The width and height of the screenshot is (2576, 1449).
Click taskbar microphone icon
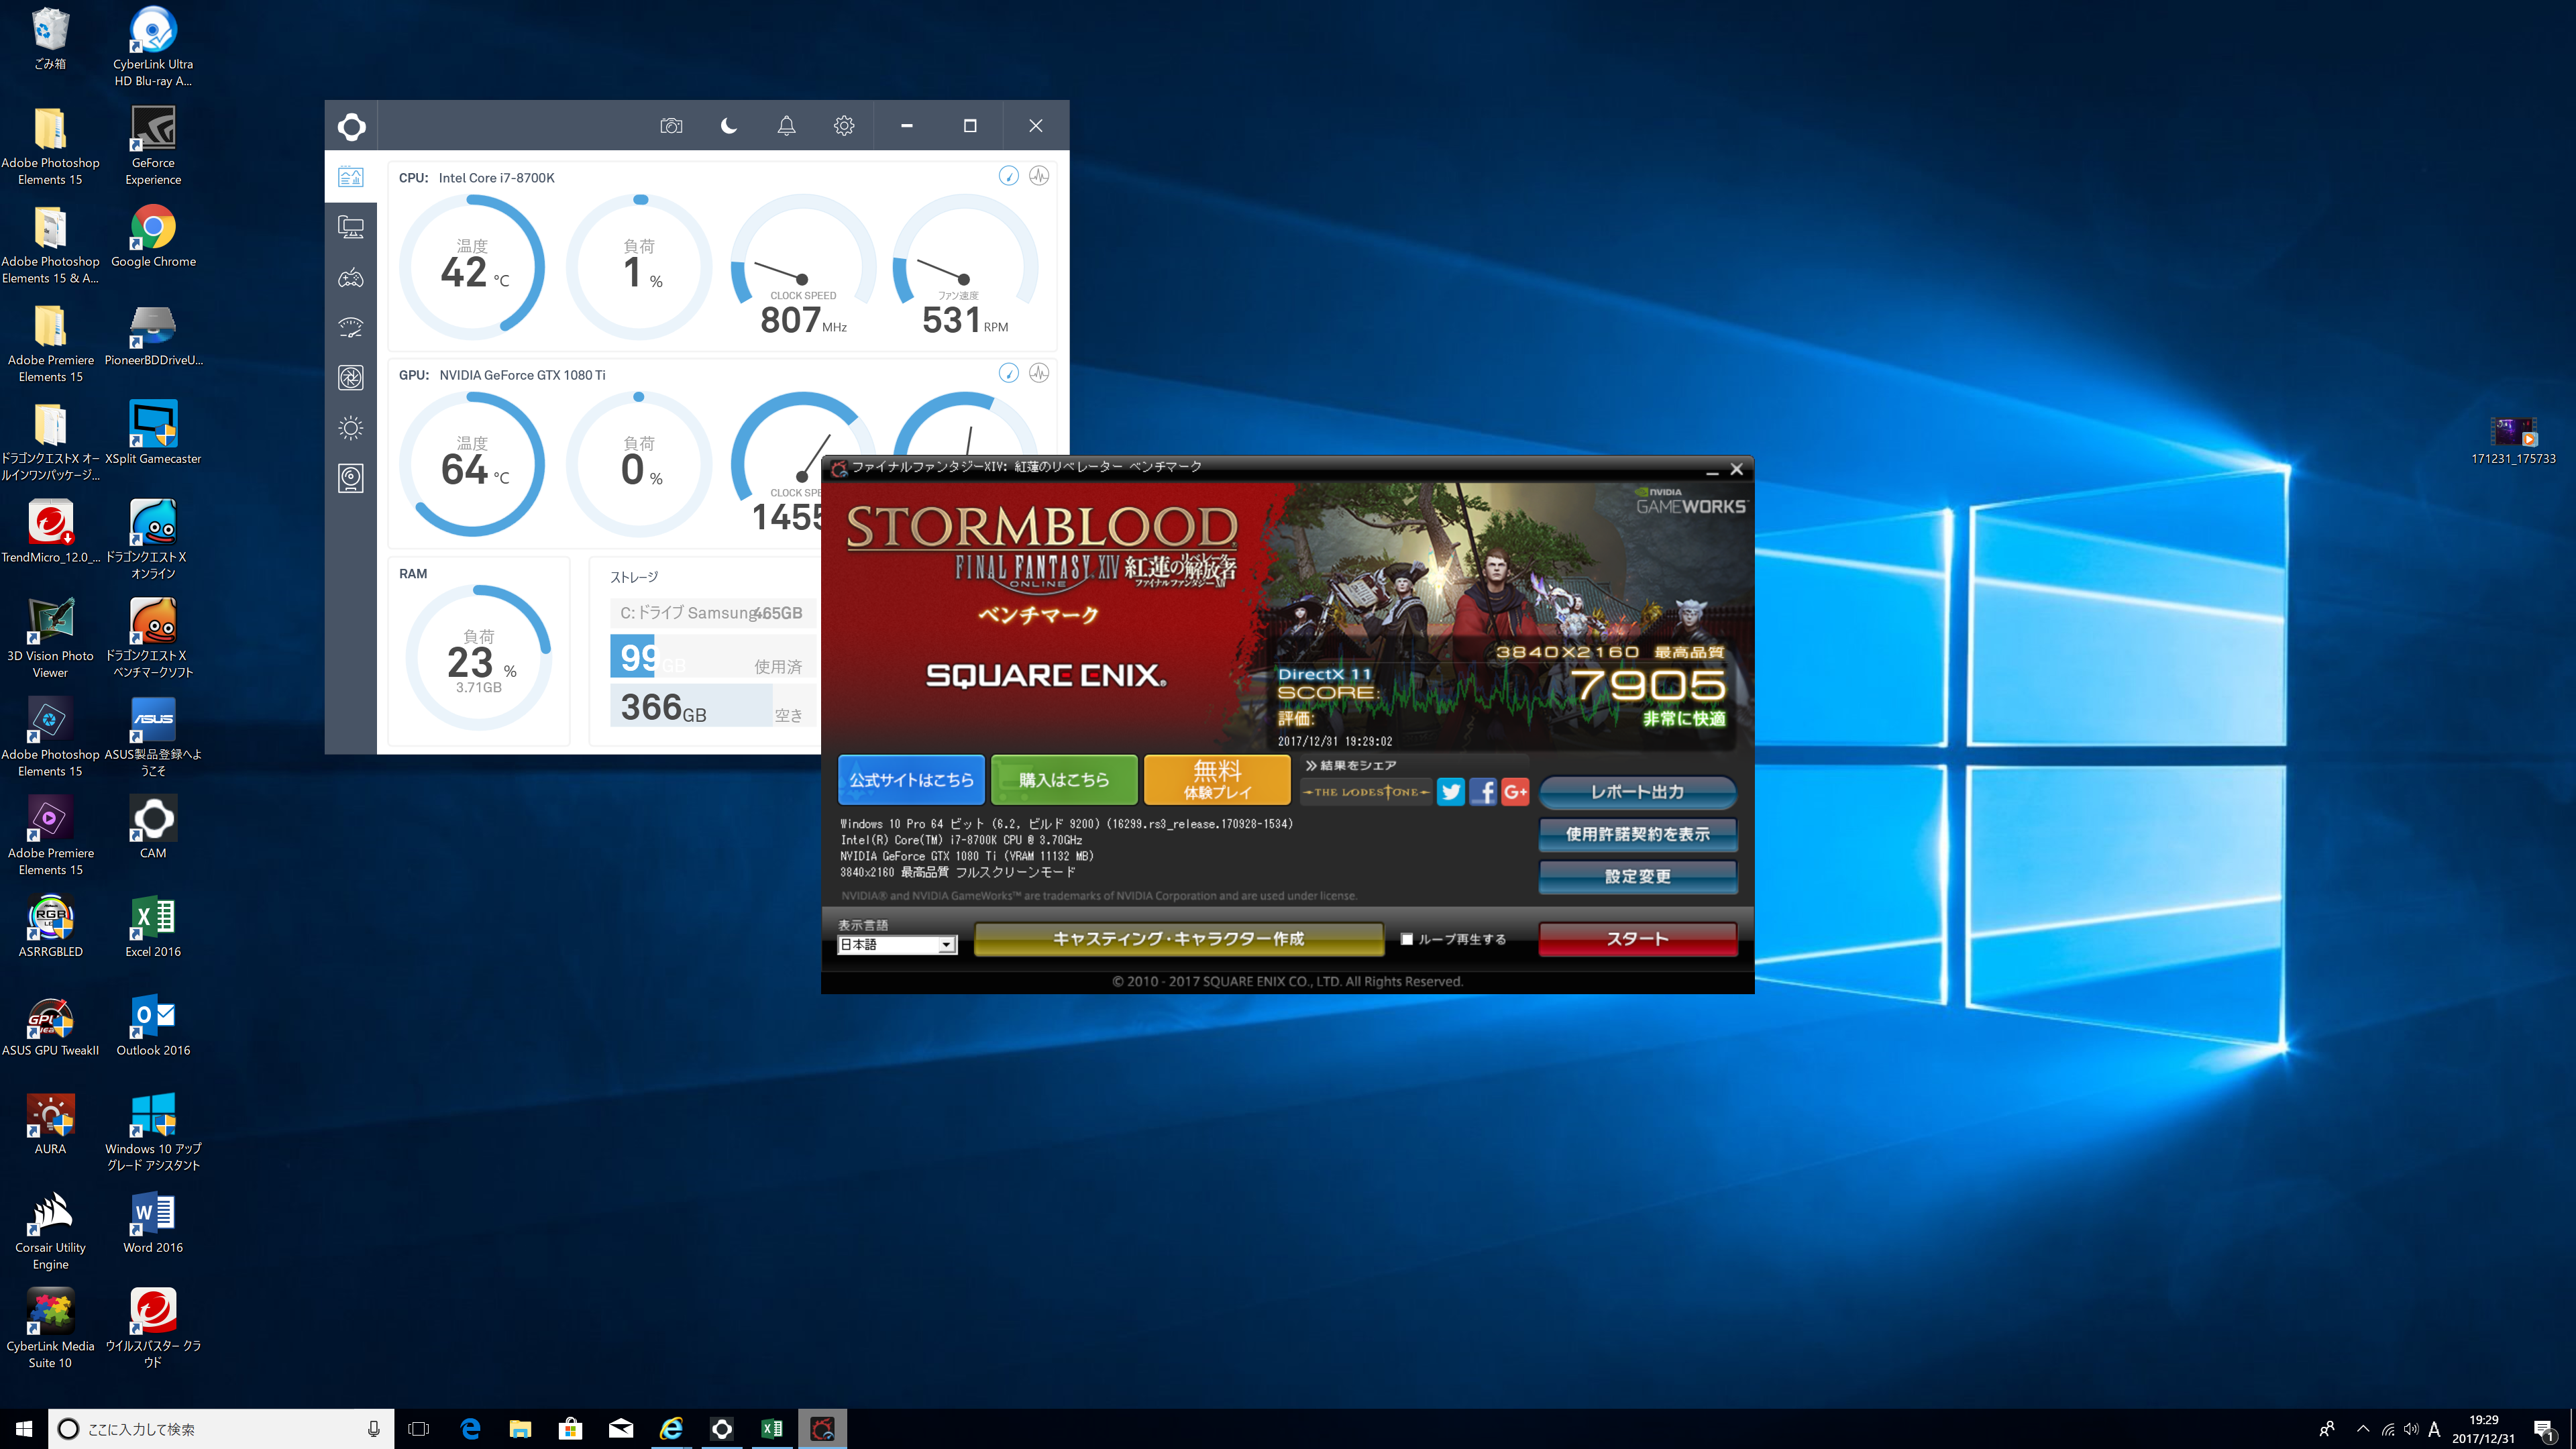coord(374,1429)
